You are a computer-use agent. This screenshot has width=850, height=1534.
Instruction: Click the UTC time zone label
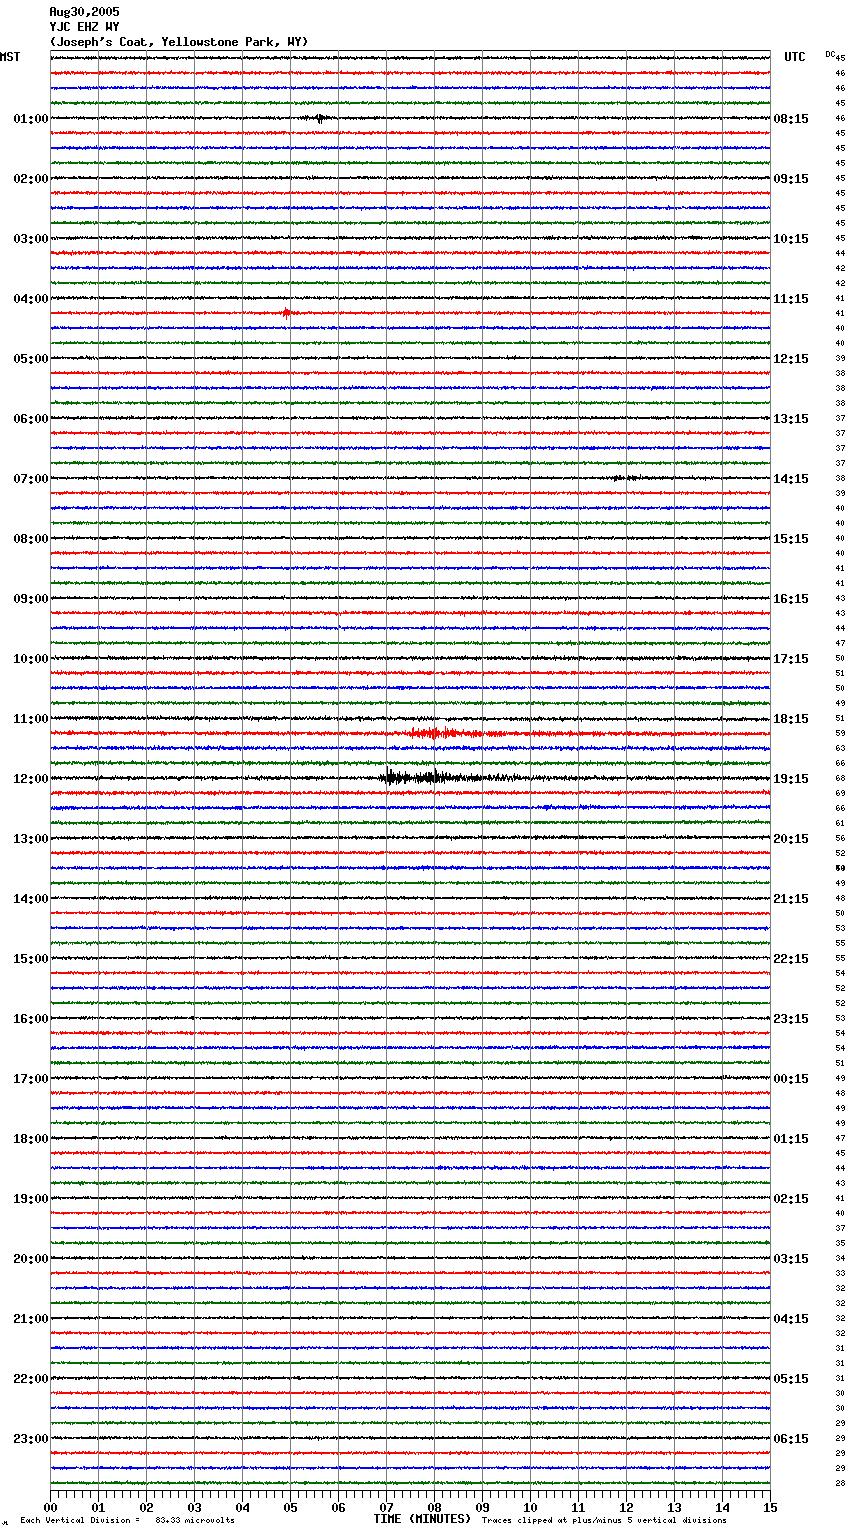(795, 57)
